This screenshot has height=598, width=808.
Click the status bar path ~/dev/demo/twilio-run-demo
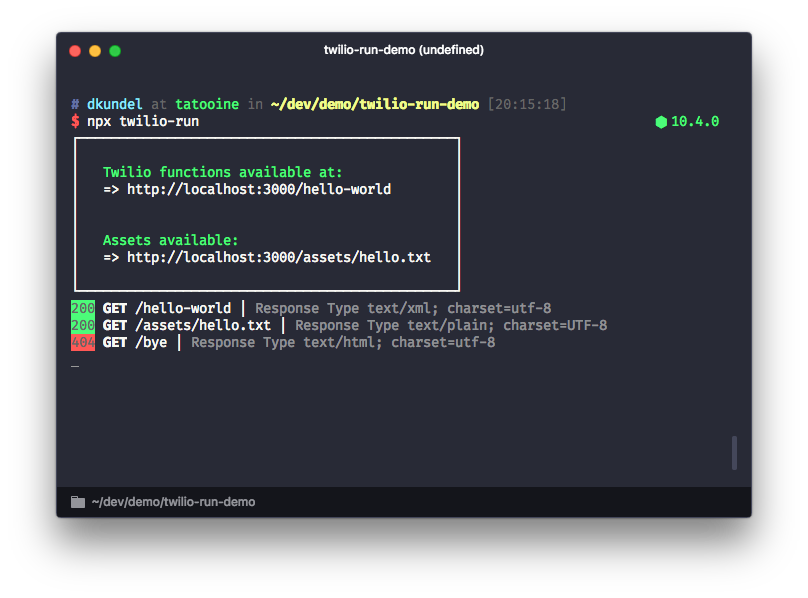[173, 502]
